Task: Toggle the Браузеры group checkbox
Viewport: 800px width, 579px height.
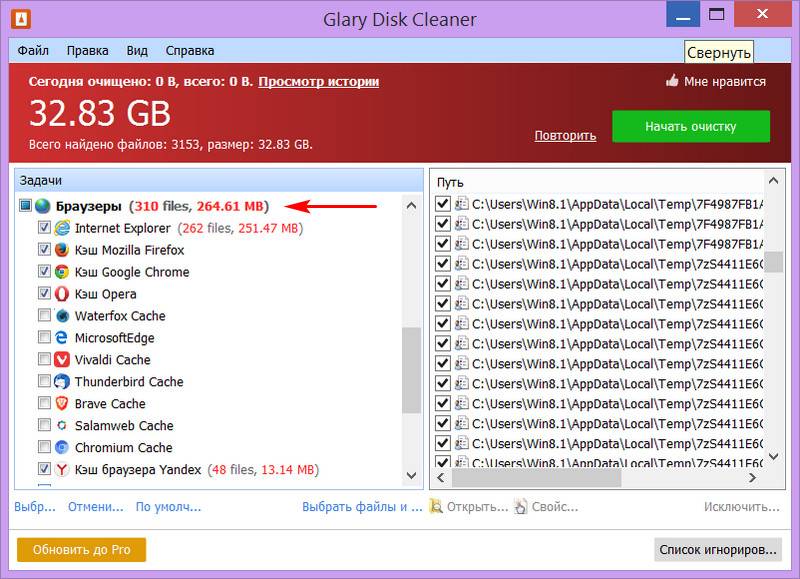Action: click(26, 206)
